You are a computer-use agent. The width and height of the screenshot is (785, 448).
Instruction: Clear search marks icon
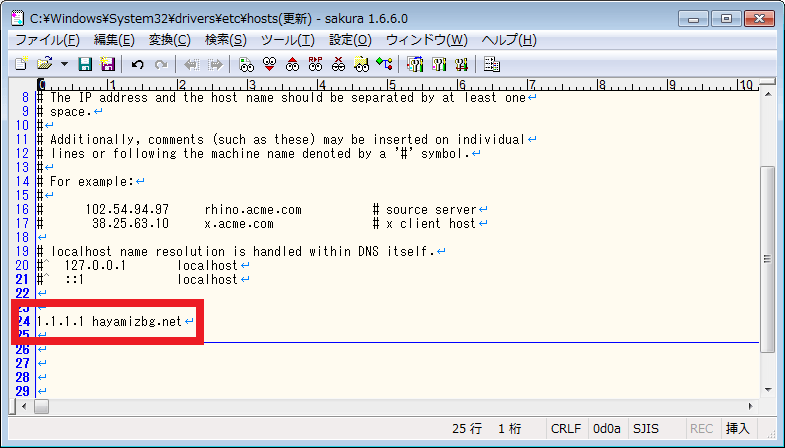pyautogui.click(x=338, y=64)
